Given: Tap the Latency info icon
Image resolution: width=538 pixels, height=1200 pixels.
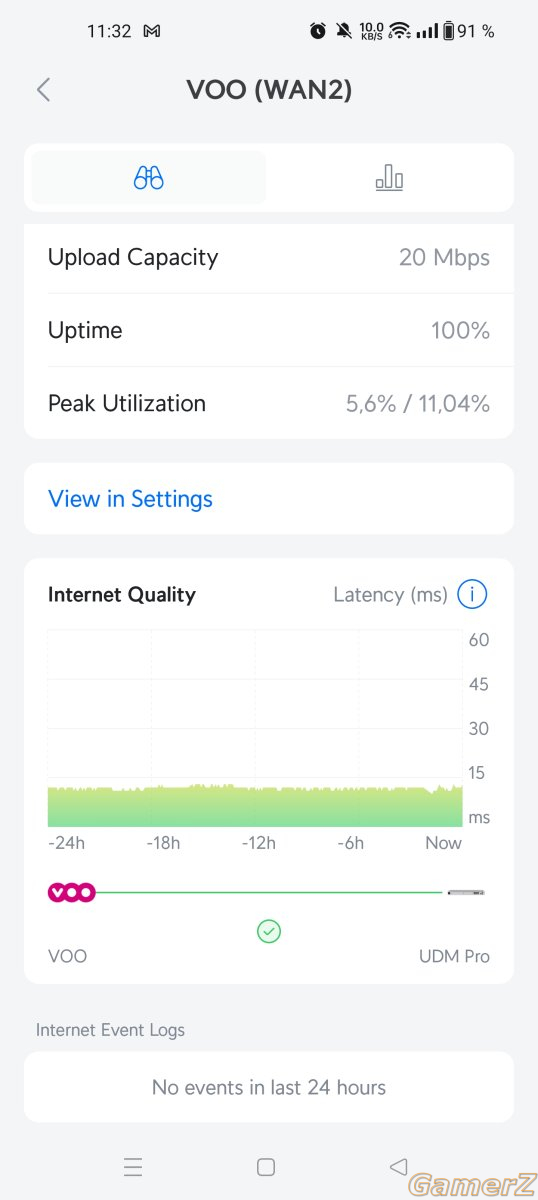Looking at the screenshot, I should [x=472, y=595].
